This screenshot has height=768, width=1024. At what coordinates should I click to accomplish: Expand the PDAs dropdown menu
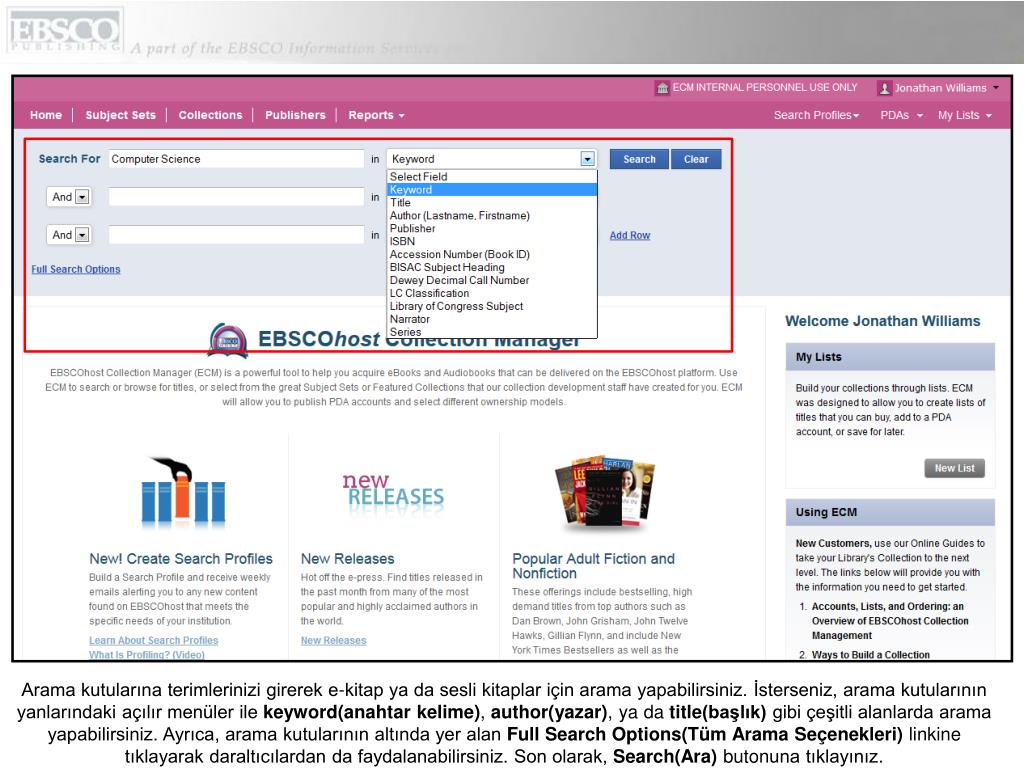pyautogui.click(x=901, y=115)
